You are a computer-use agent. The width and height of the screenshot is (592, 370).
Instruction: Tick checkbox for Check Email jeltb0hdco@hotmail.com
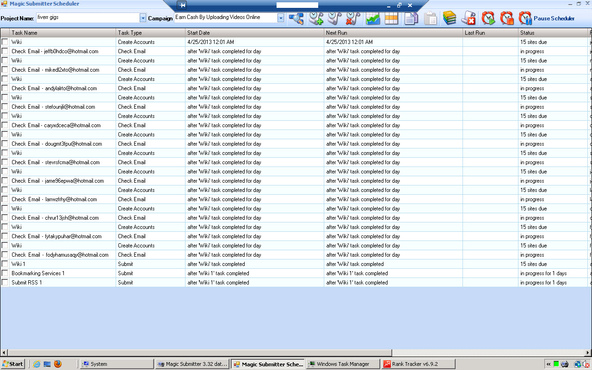5,51
